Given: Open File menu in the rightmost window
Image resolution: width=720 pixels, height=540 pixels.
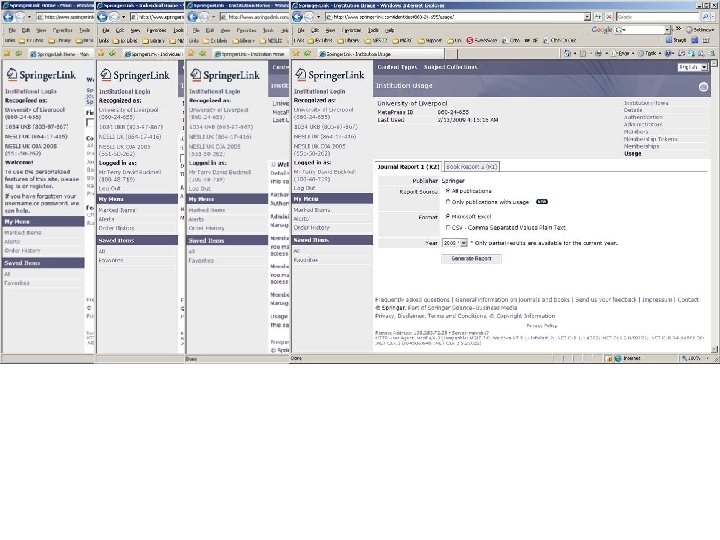Looking at the screenshot, I should pyautogui.click(x=301, y=30).
